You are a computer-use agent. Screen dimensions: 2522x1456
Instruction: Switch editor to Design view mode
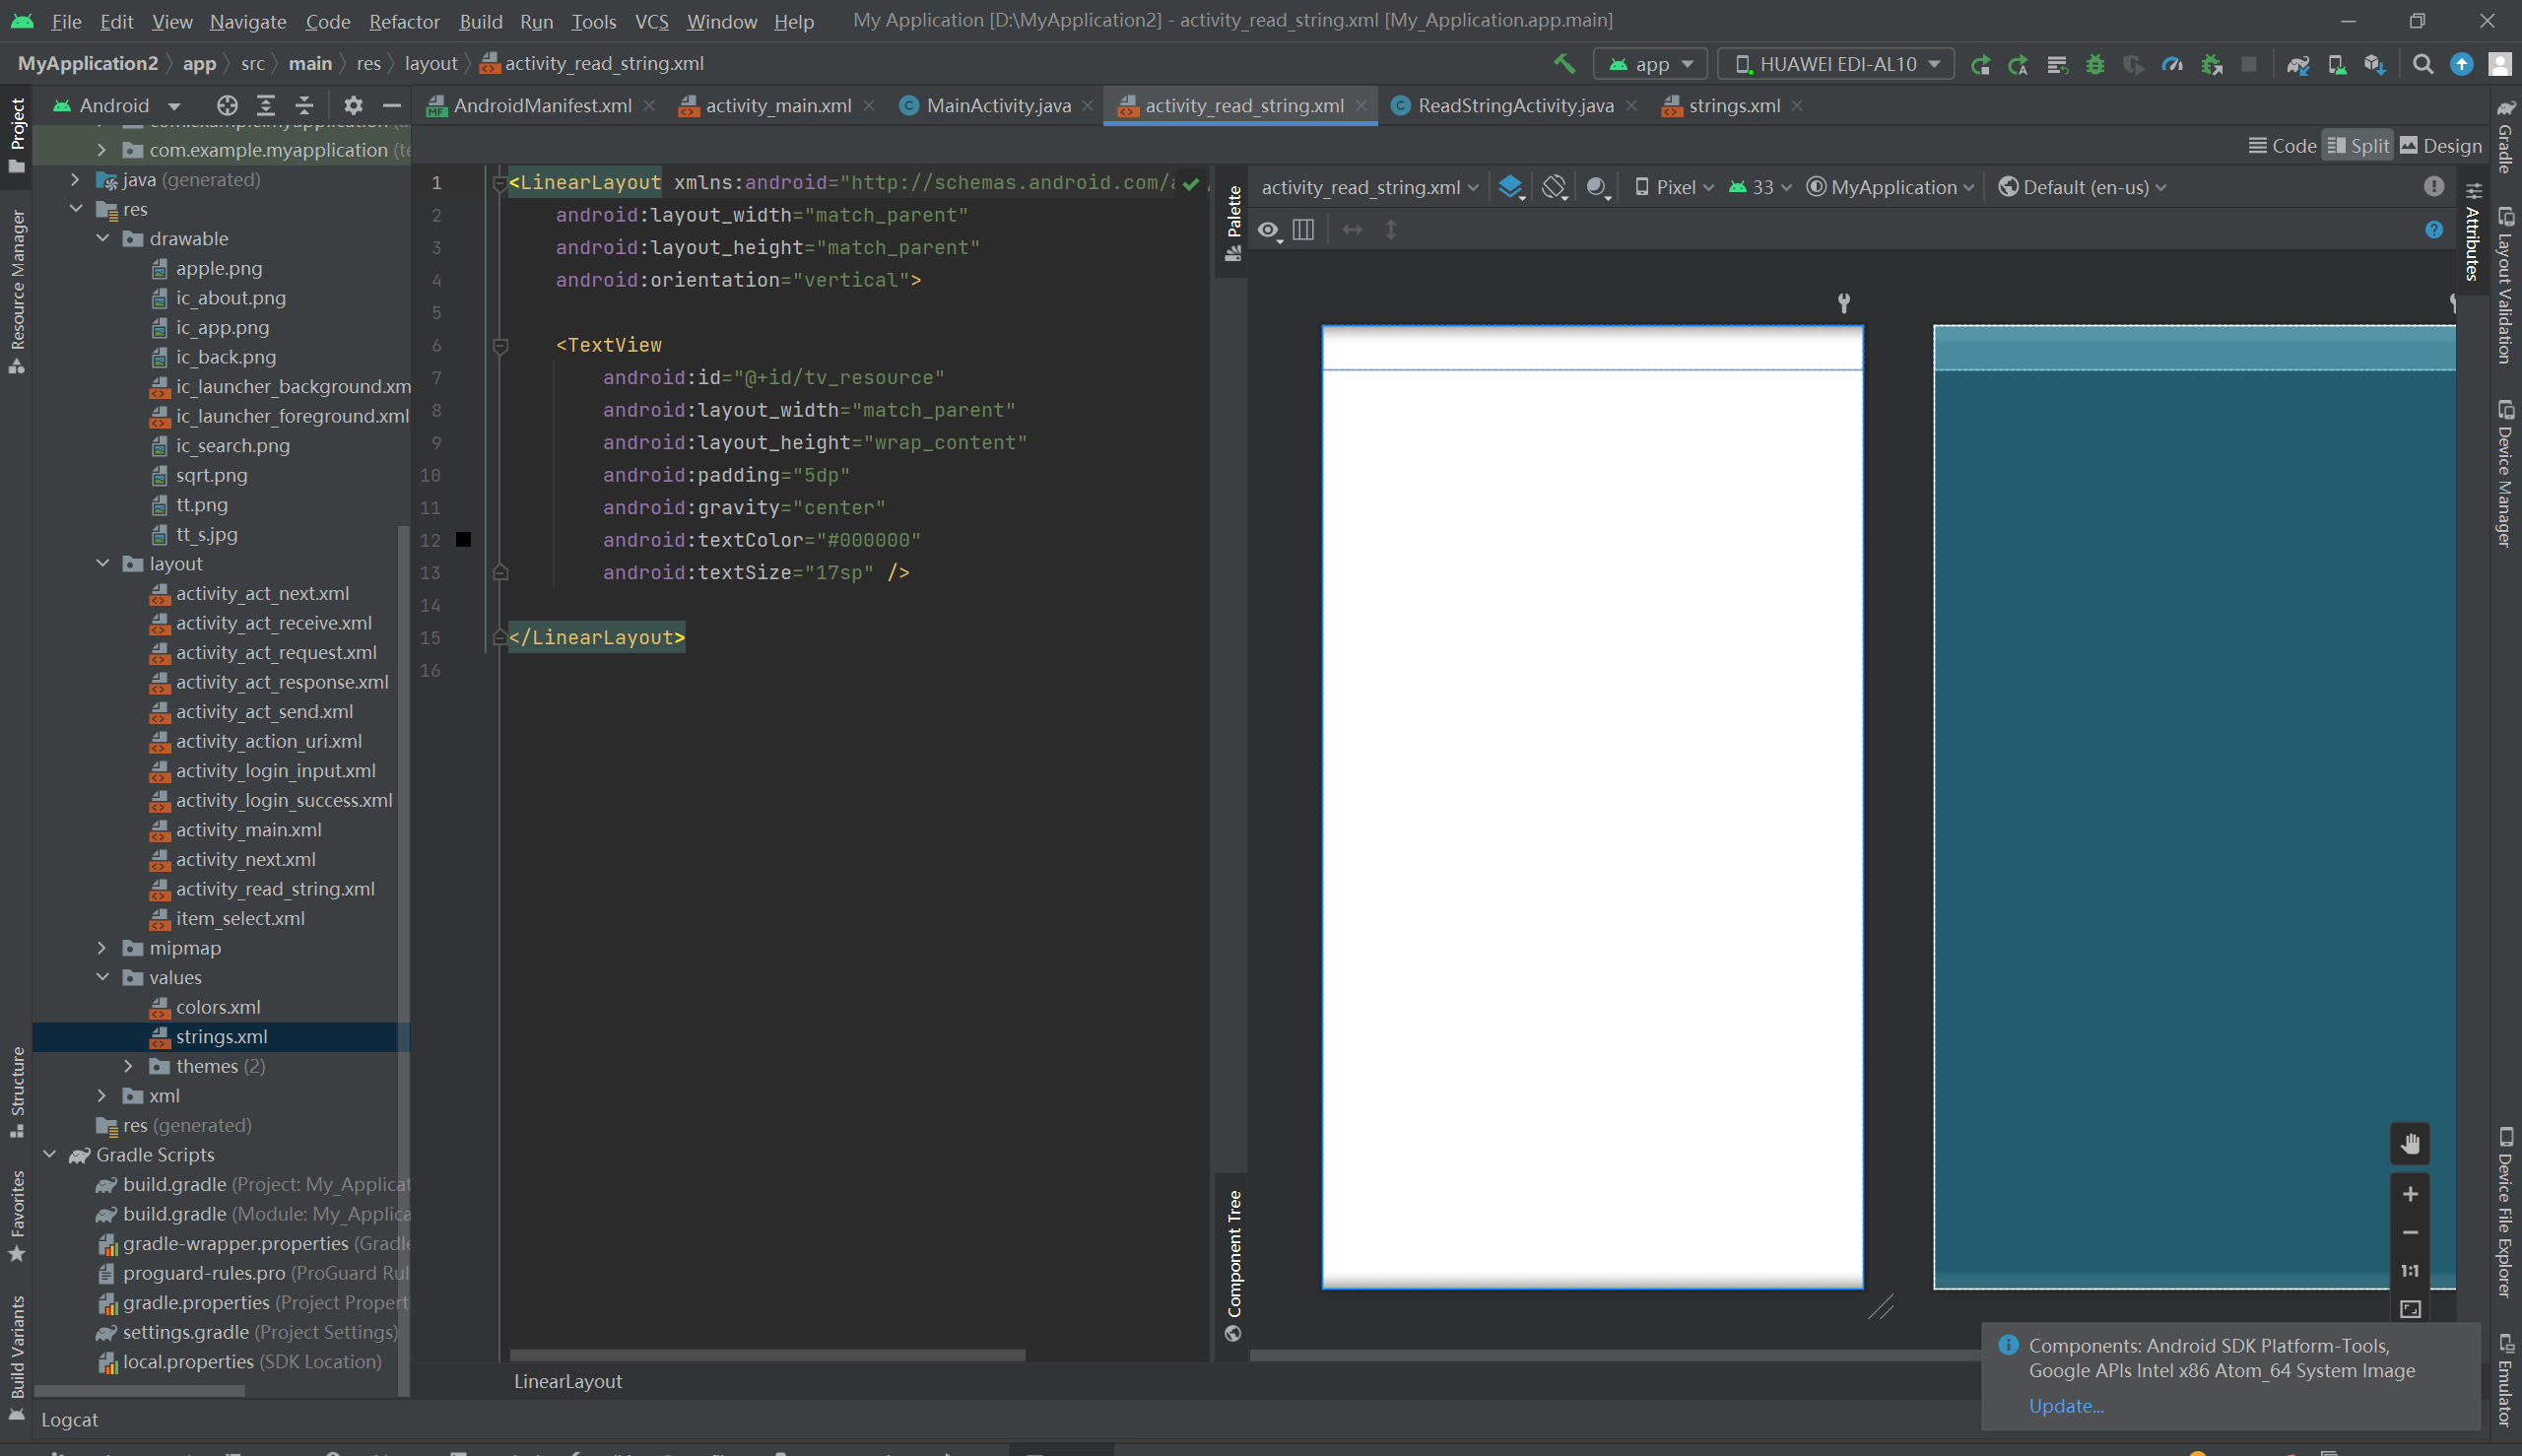(2440, 146)
